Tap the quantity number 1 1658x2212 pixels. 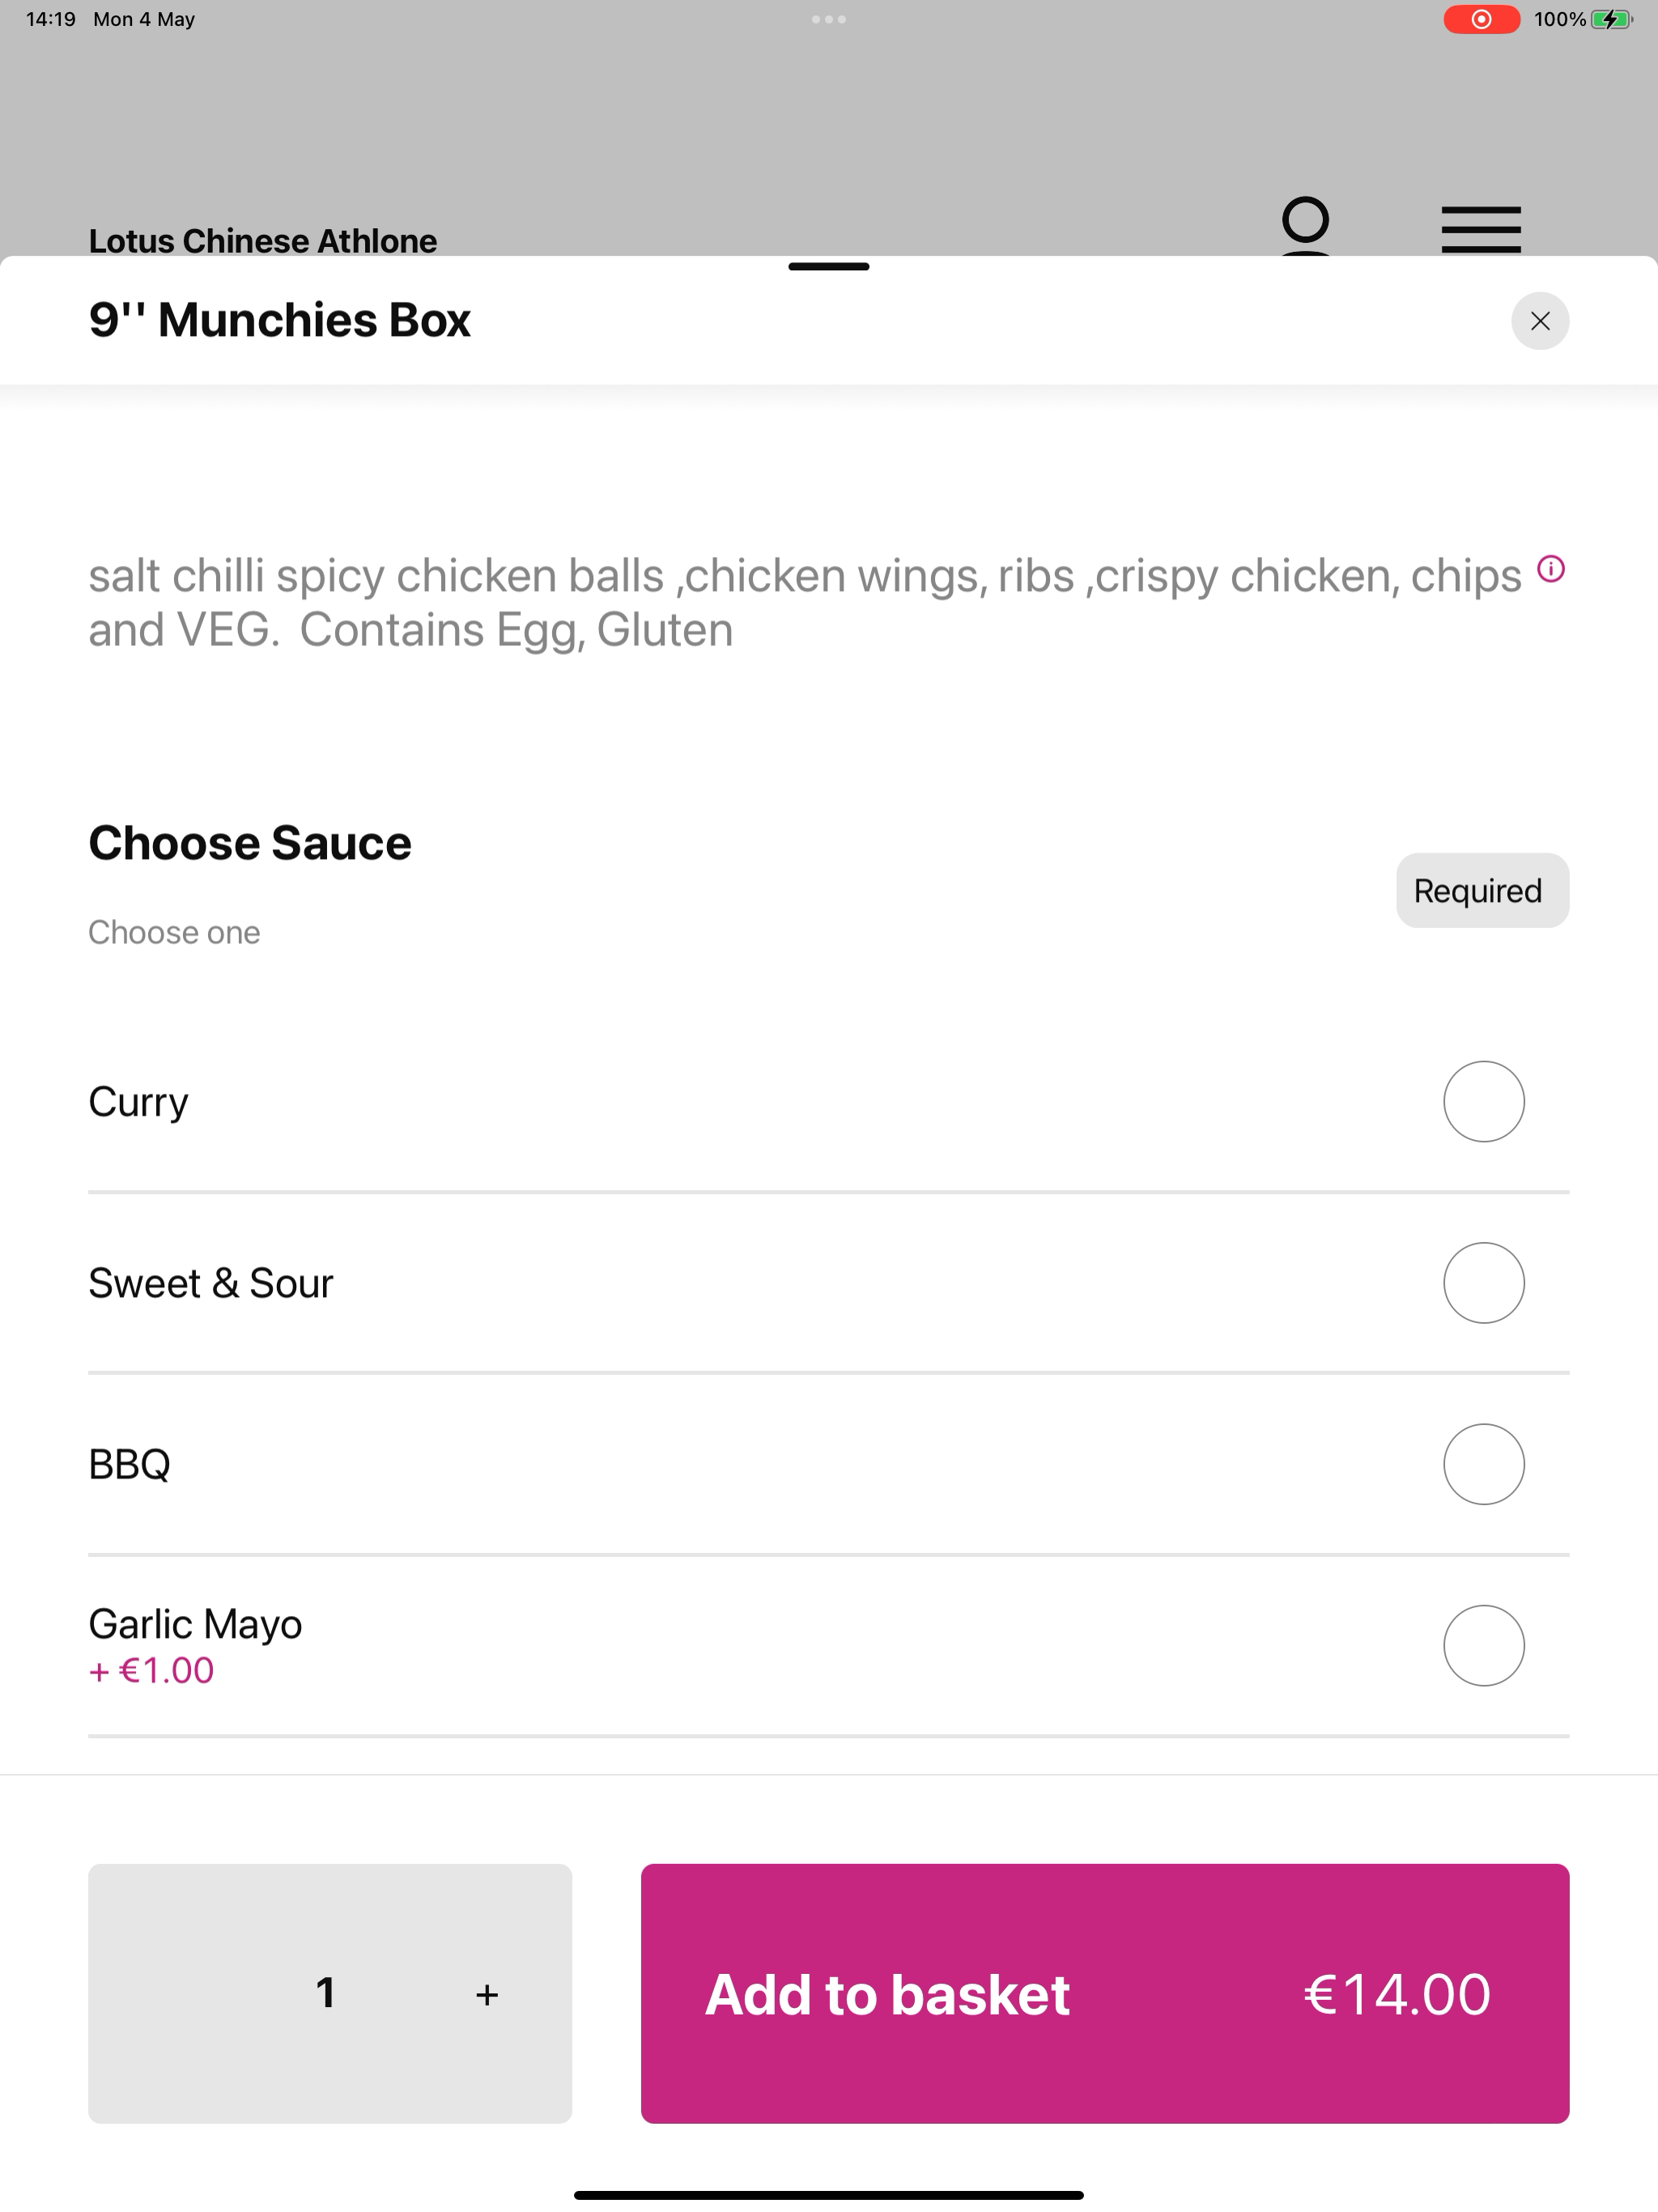(x=325, y=1993)
